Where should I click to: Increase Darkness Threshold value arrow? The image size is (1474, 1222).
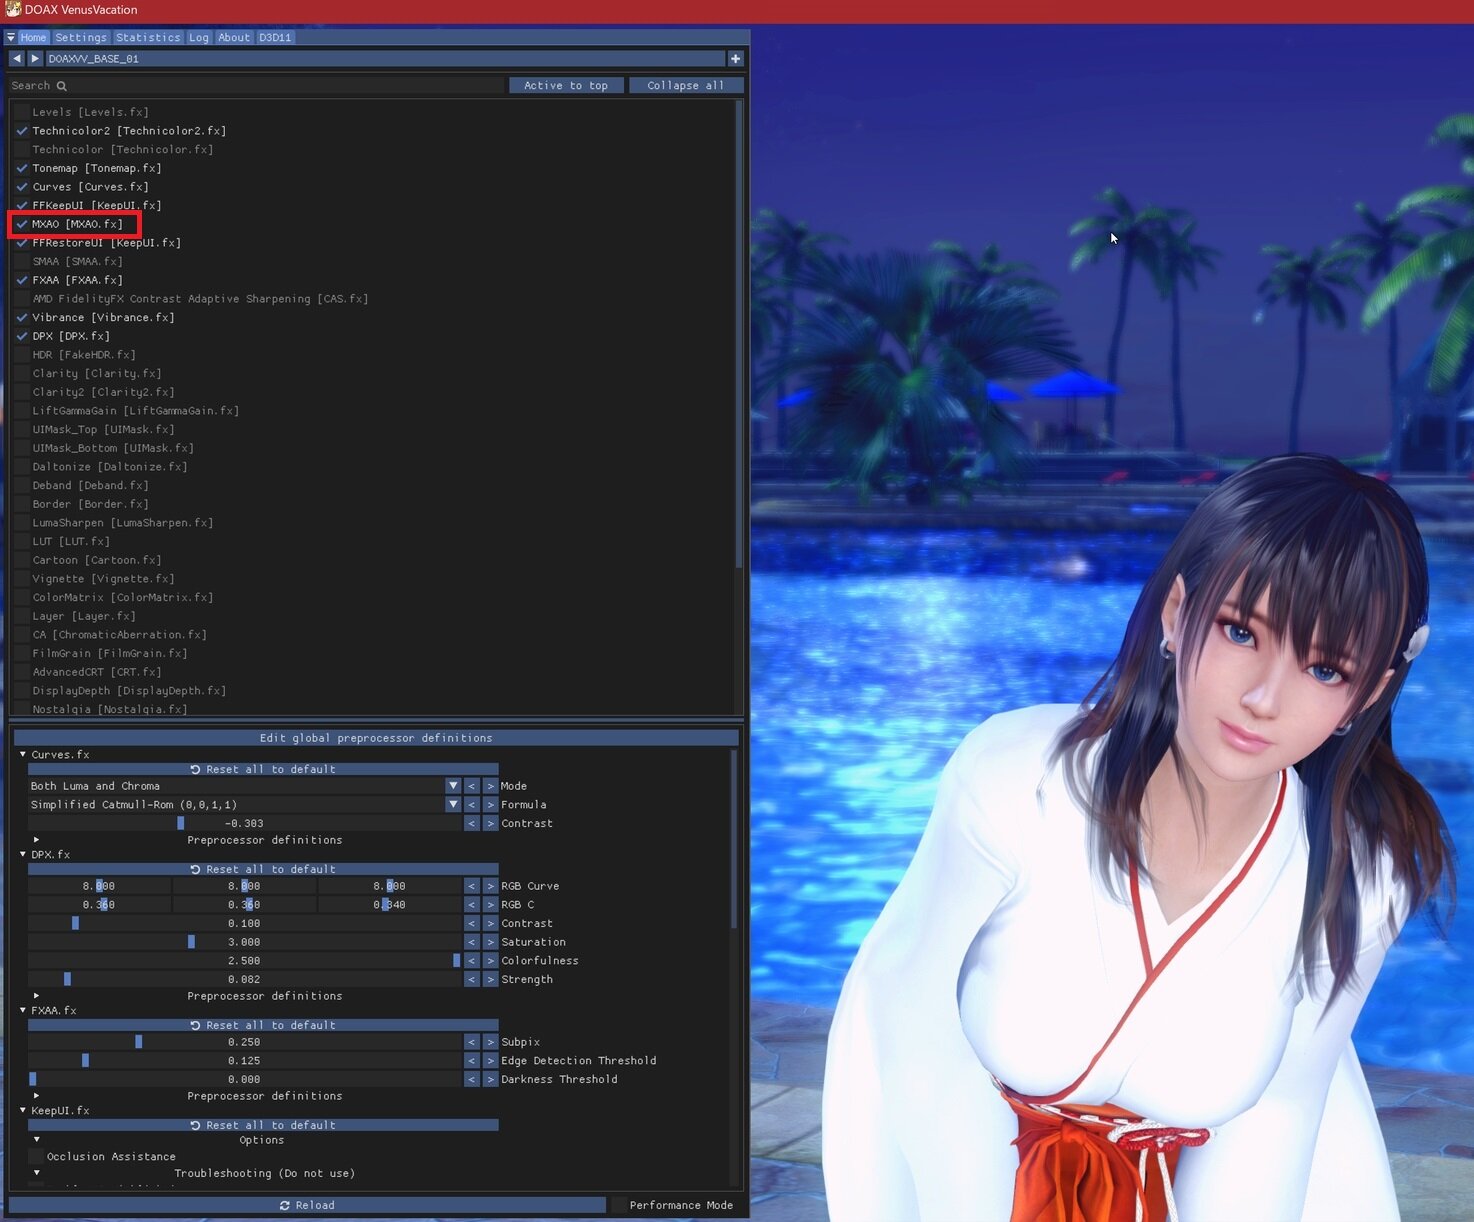[490, 1080]
